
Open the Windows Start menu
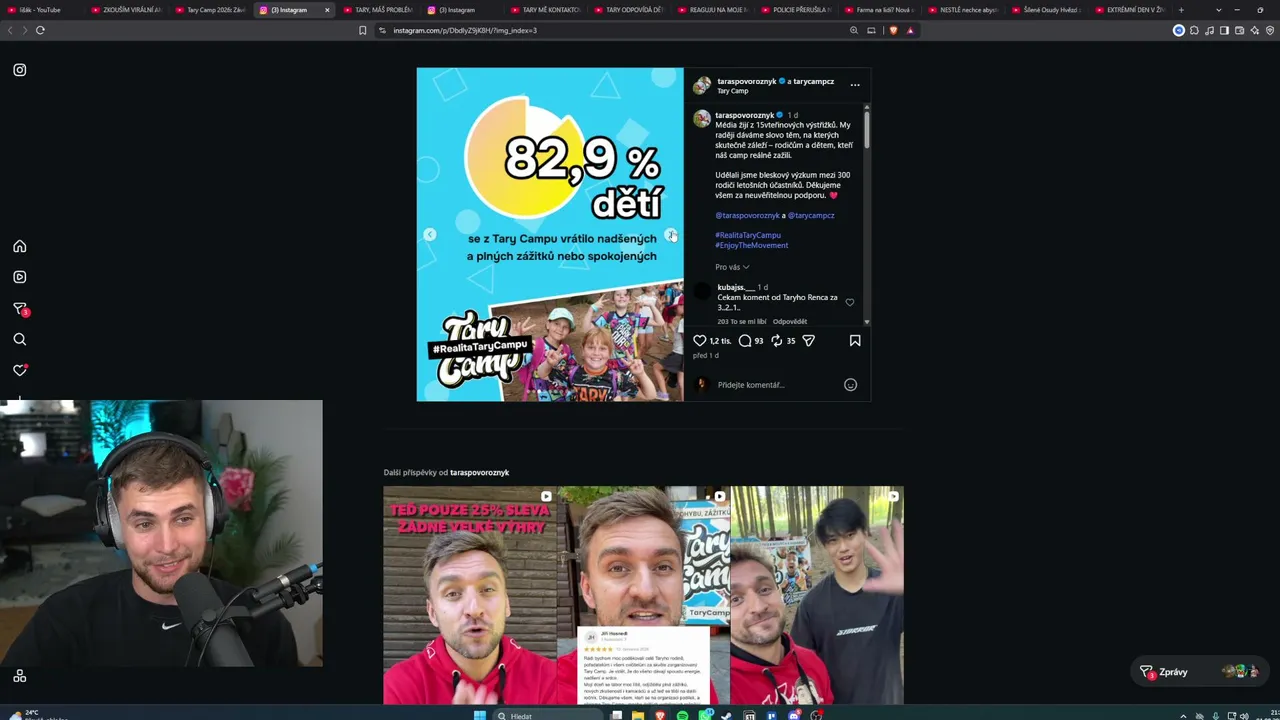tap(479, 715)
